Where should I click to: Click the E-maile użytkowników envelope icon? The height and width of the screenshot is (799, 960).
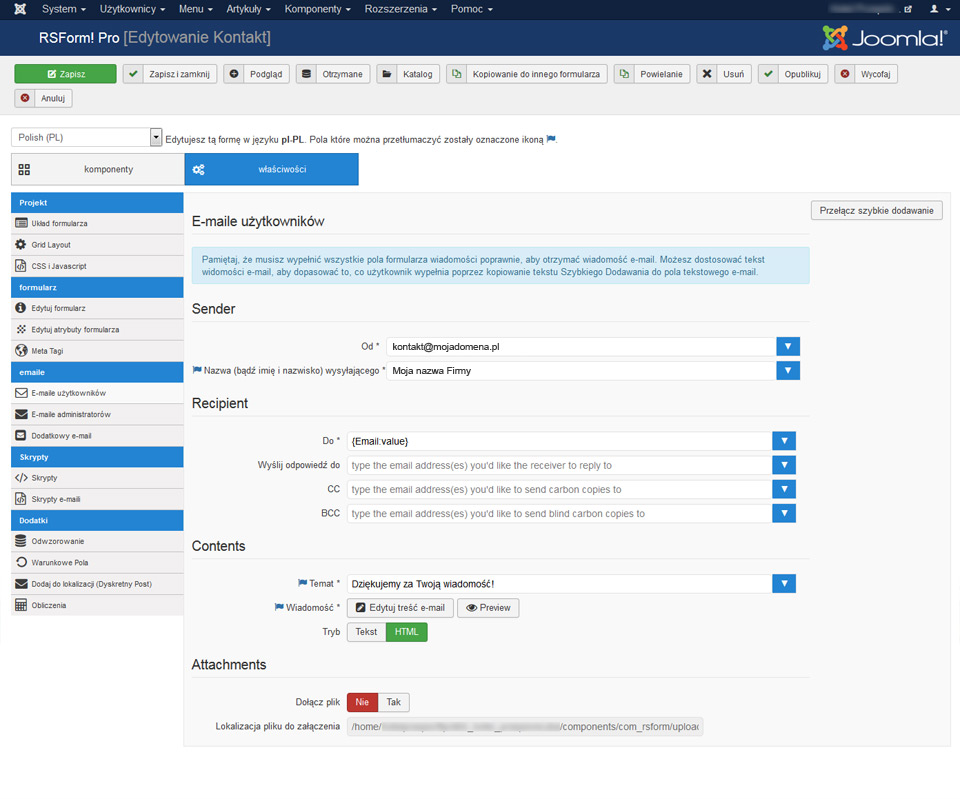pos(21,393)
